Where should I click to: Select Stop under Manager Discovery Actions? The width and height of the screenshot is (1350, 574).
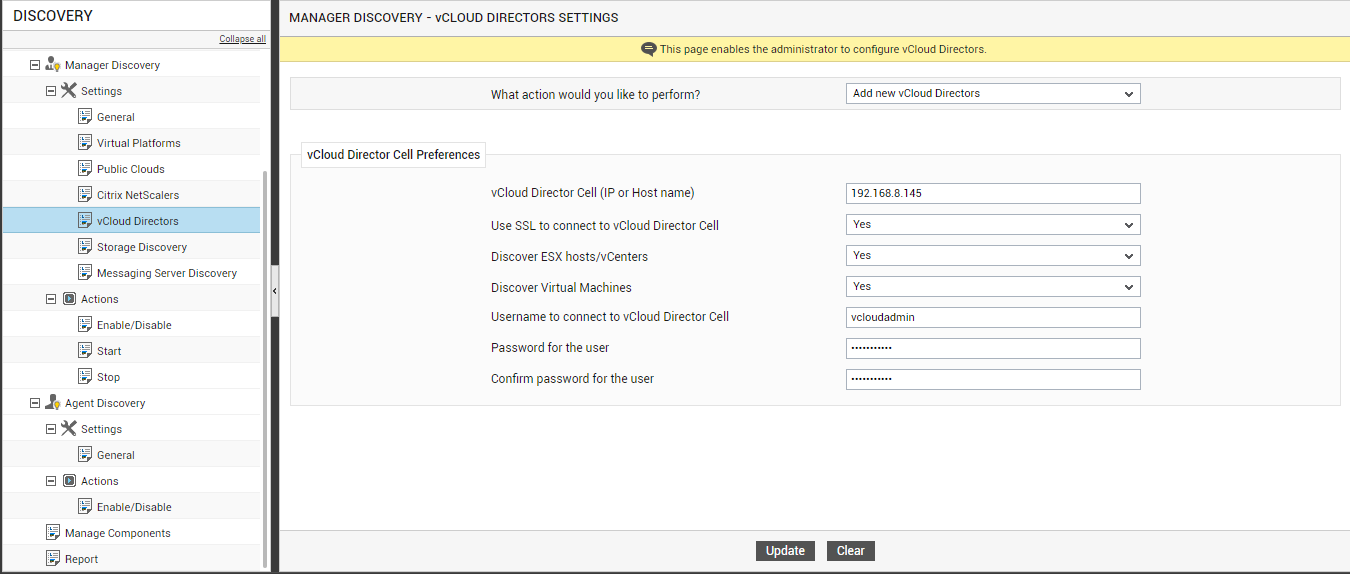[x=108, y=377]
